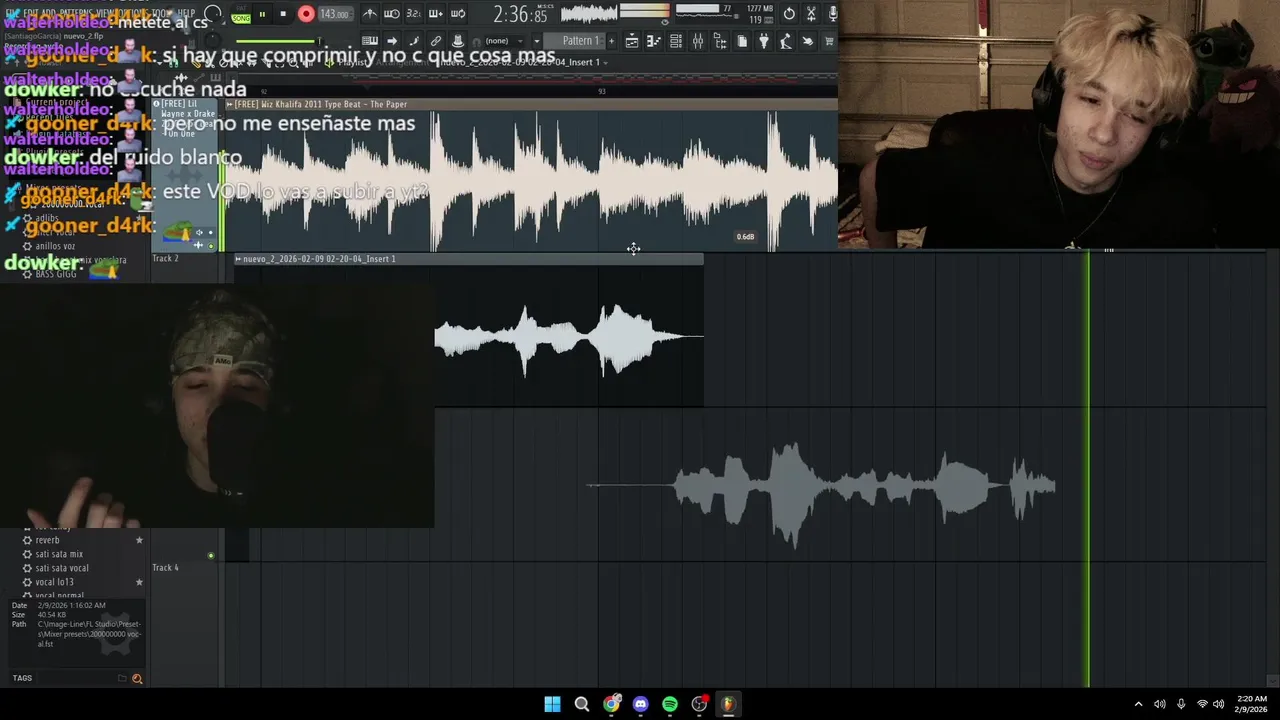The width and height of the screenshot is (1280, 720).
Task: Click the taskbar clock showing 2:20 AM
Action: pyautogui.click(x=1252, y=704)
